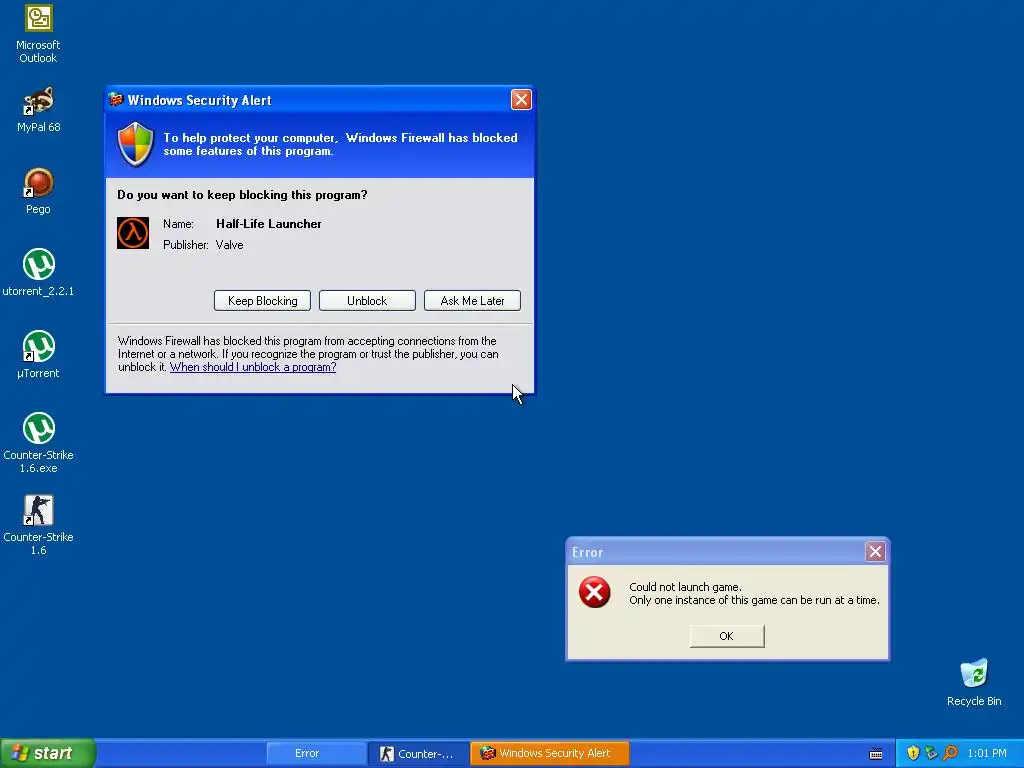Click the Windows security shield icon
Screen dimensions: 1024x768
(135, 144)
